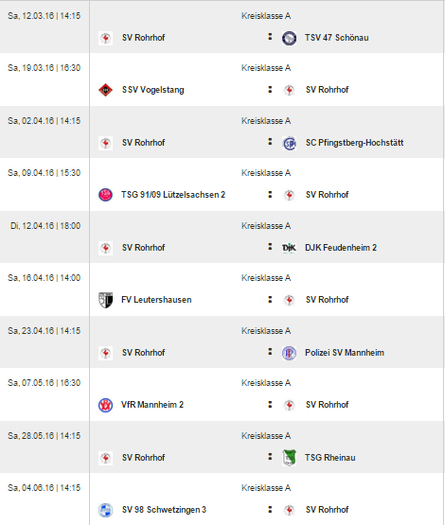The height and width of the screenshot is (525, 445).
Task: Click the Polizei SV Mannheim team name
Action: 345,353
